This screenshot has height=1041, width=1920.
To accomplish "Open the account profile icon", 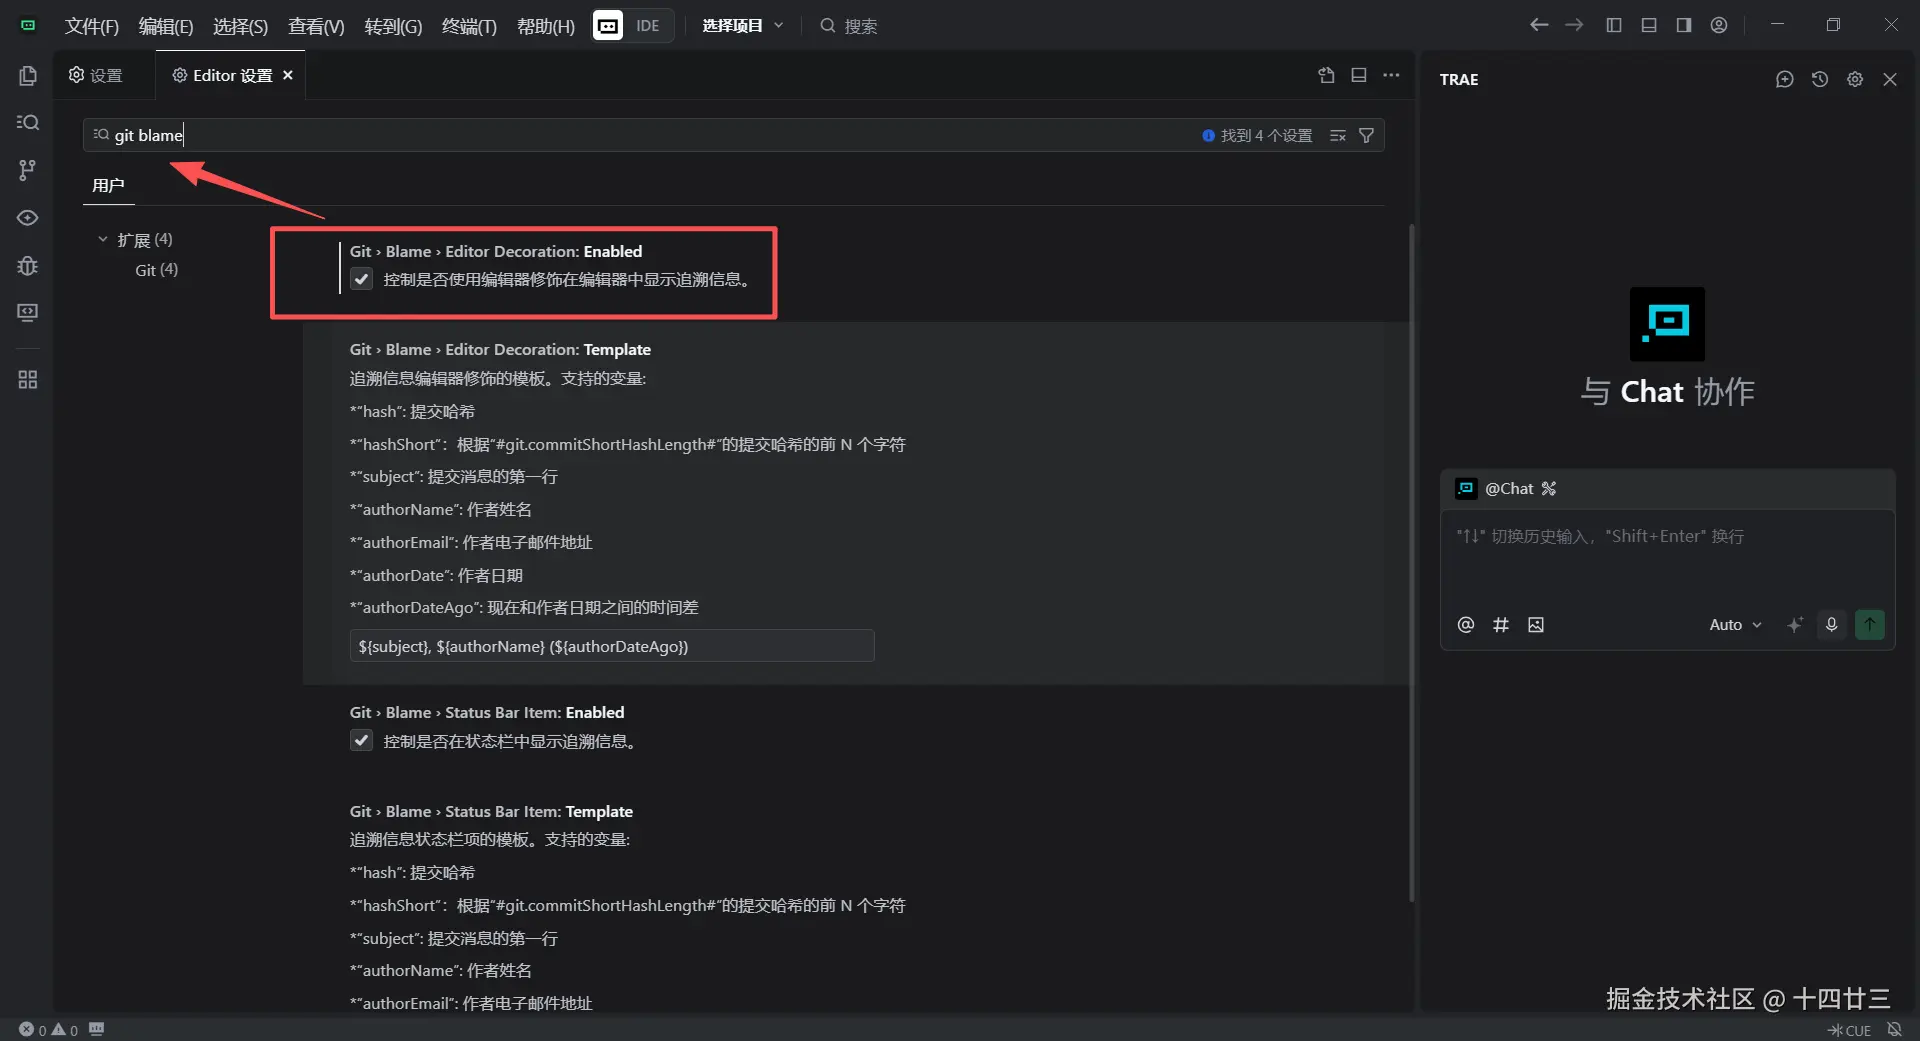I will [1719, 25].
